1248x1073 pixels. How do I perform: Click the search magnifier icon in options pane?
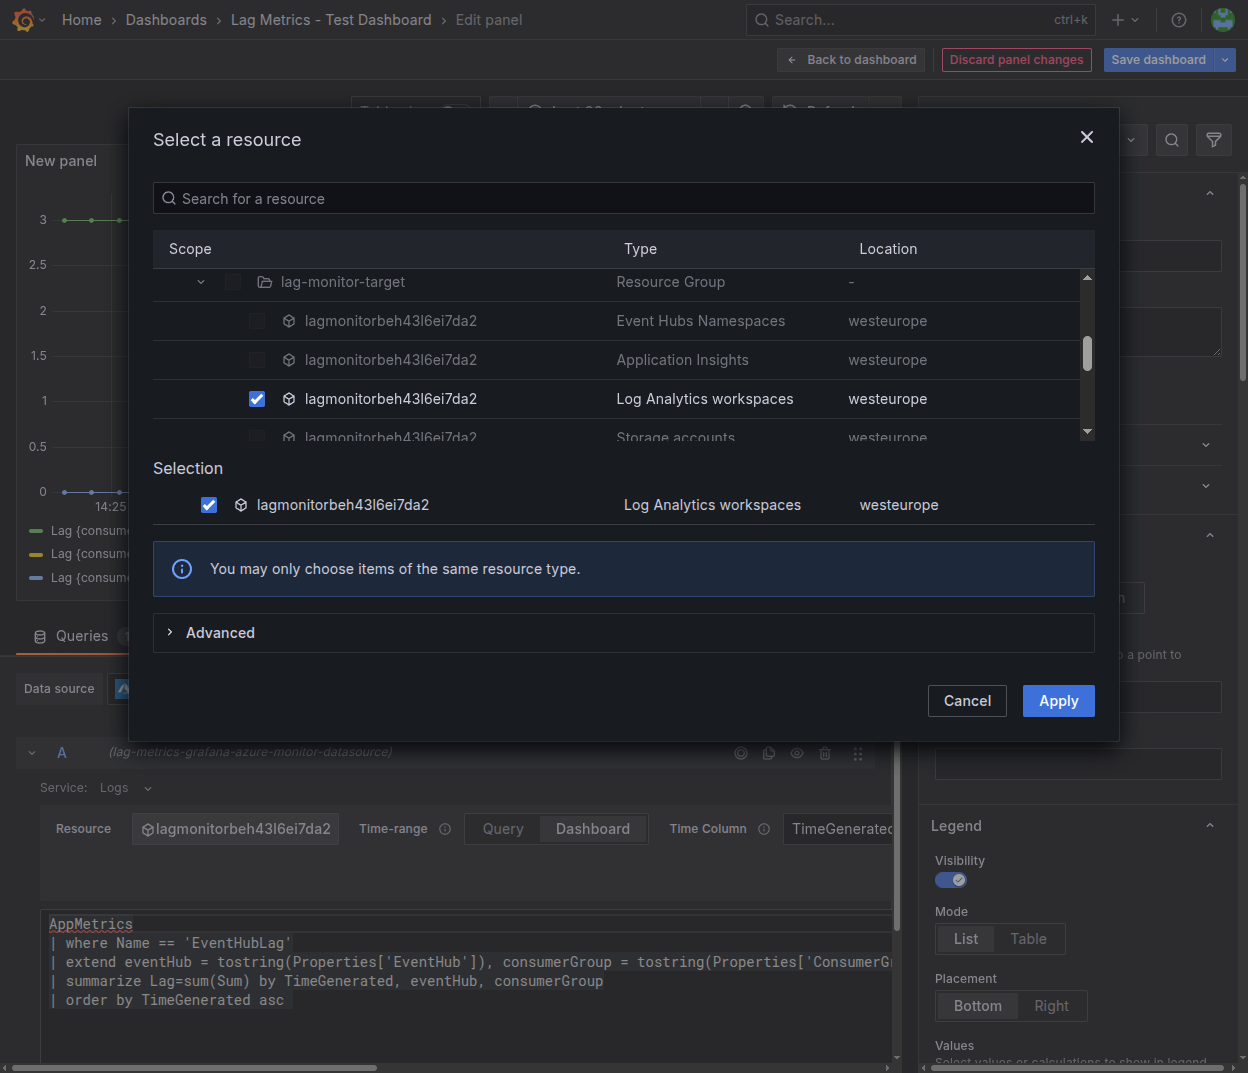click(1172, 140)
